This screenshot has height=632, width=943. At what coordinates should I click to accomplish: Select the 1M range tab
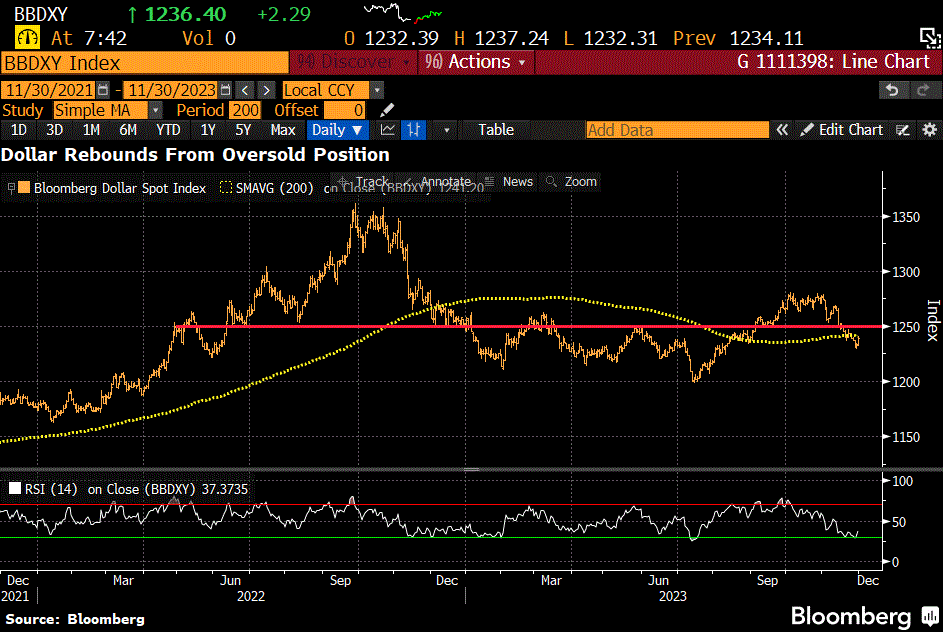[x=91, y=130]
